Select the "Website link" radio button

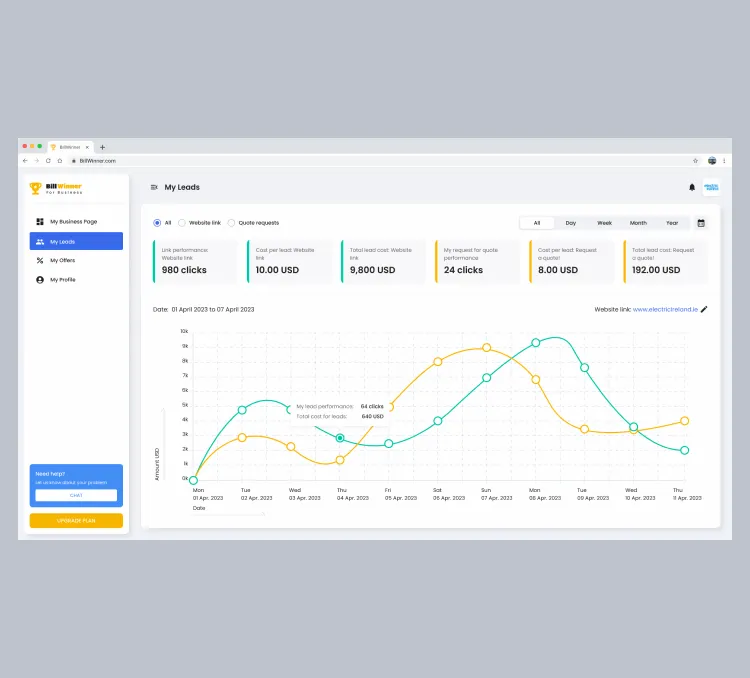182,223
